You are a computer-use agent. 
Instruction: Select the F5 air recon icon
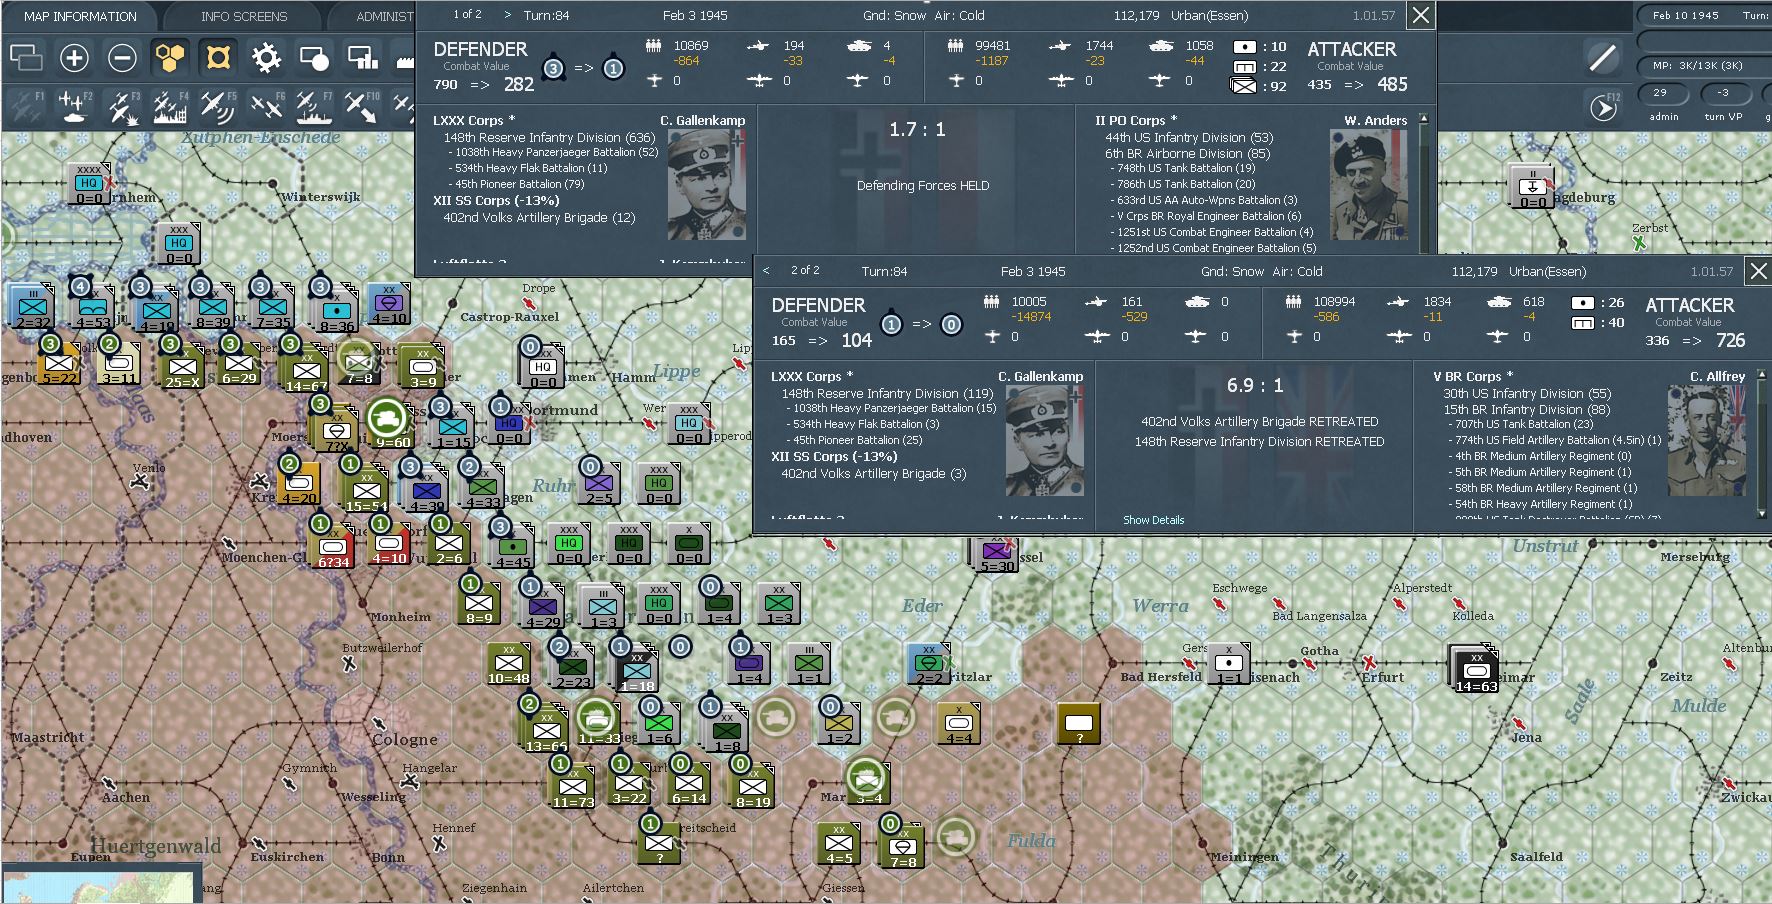pyautogui.click(x=218, y=107)
